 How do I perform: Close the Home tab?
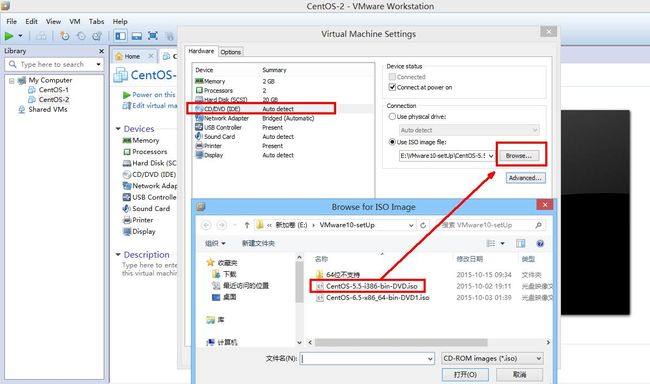tap(151, 56)
